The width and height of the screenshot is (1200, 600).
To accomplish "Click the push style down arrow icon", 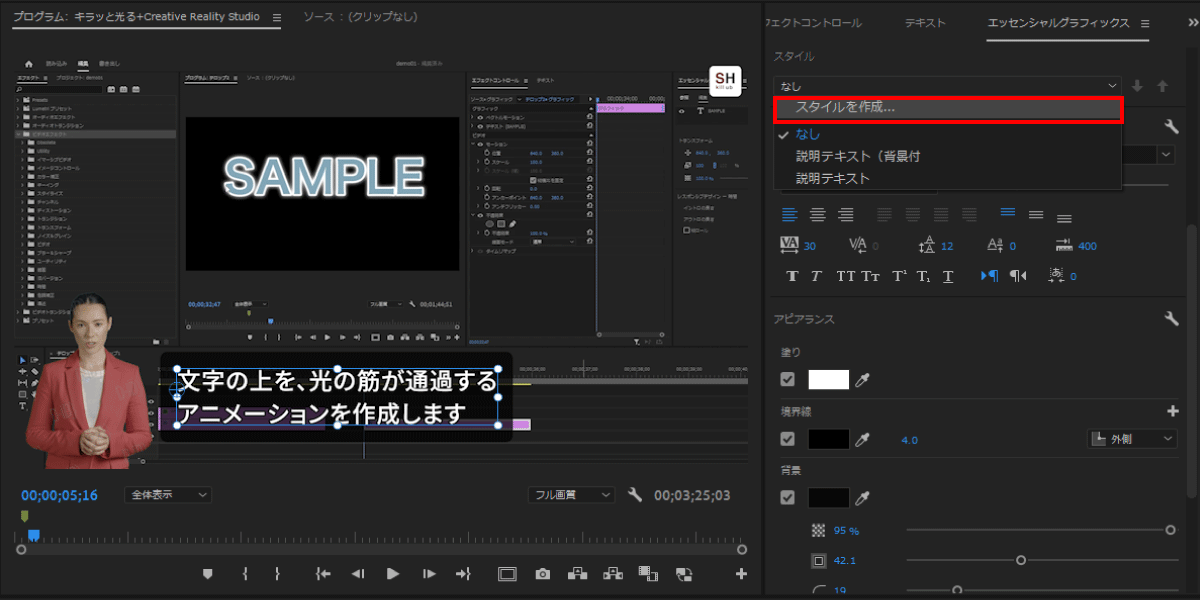I will [1138, 86].
